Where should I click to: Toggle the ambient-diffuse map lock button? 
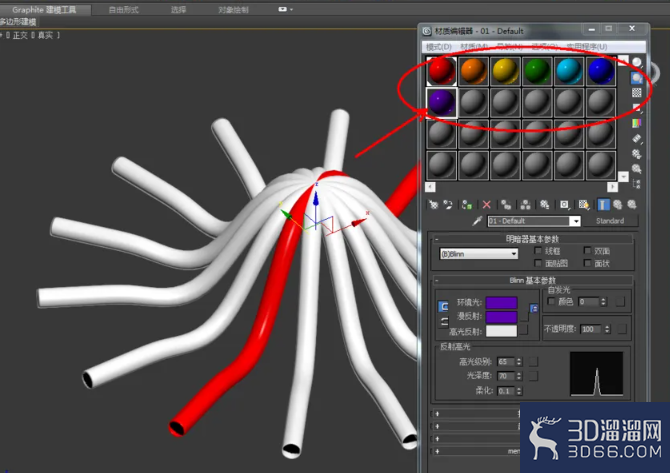[534, 308]
